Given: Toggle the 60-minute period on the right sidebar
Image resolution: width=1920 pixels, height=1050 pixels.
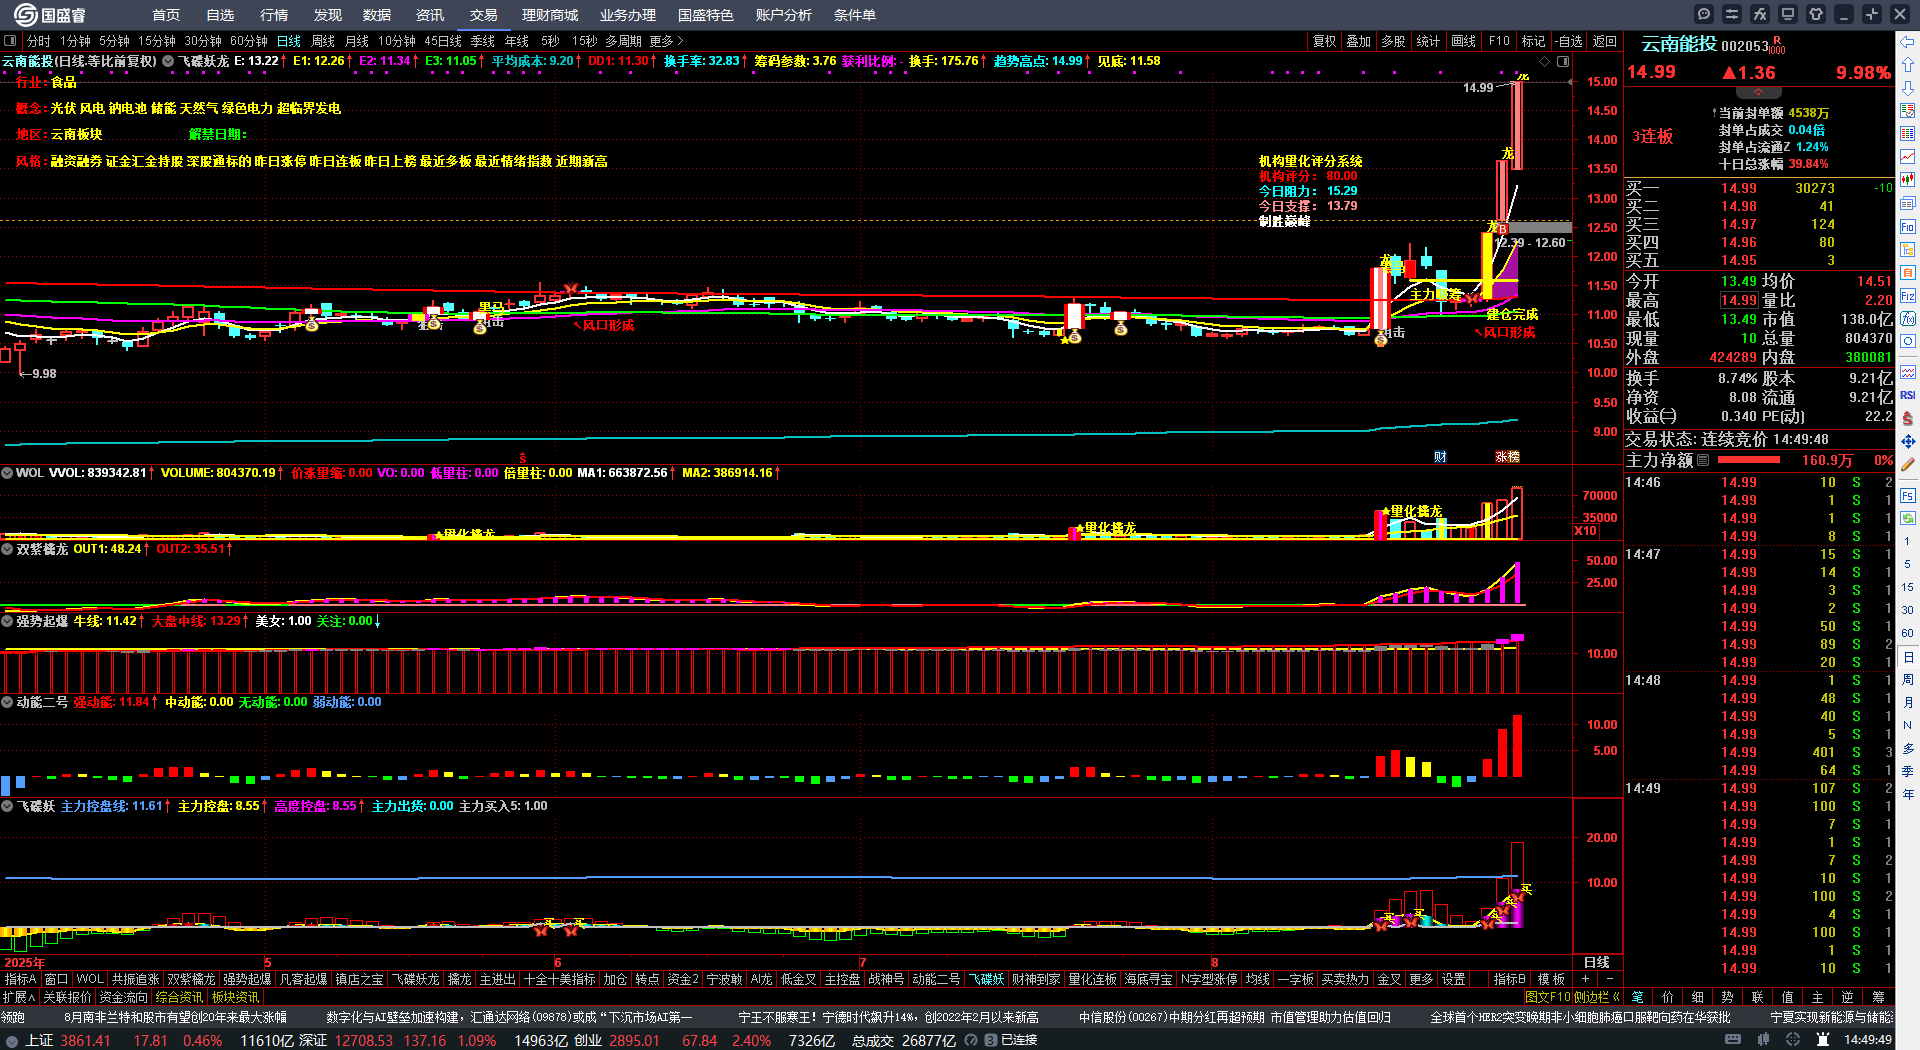Looking at the screenshot, I should click(x=1908, y=633).
